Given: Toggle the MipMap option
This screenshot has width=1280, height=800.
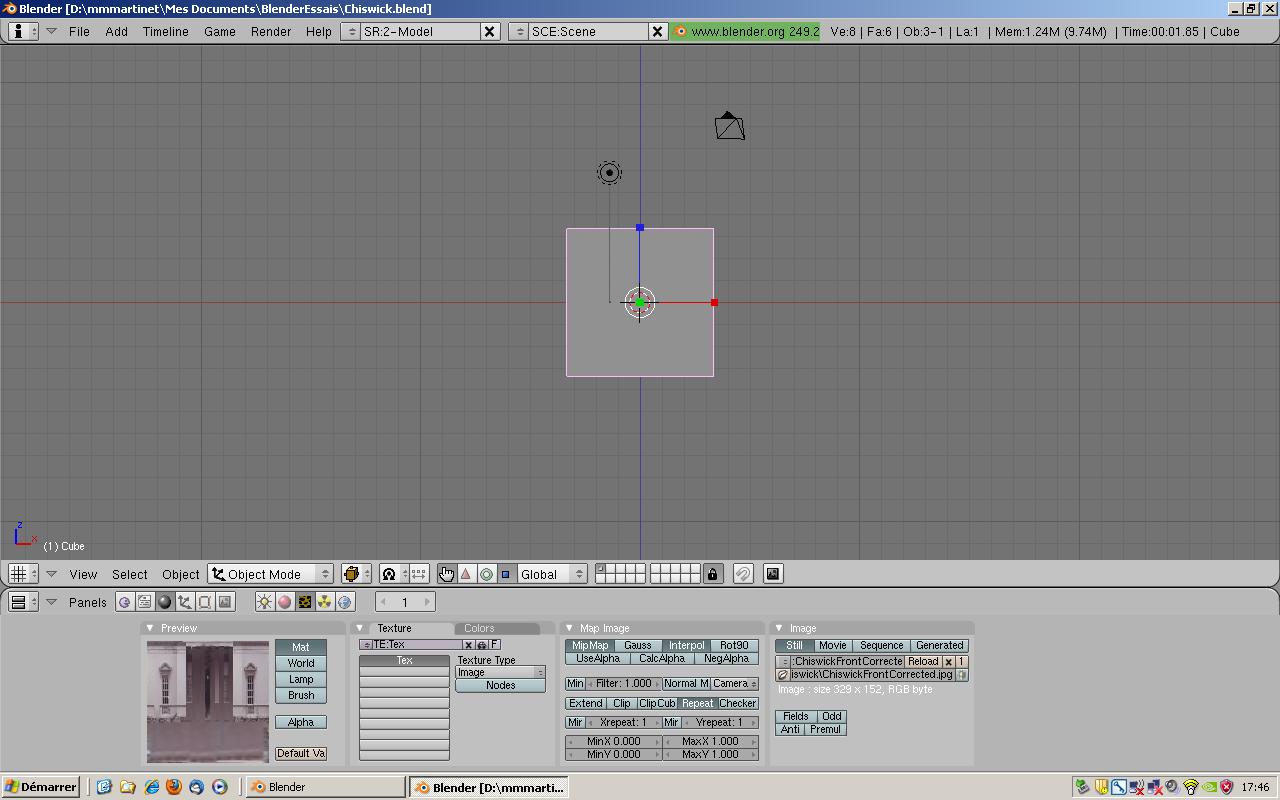Looking at the screenshot, I should point(590,646).
